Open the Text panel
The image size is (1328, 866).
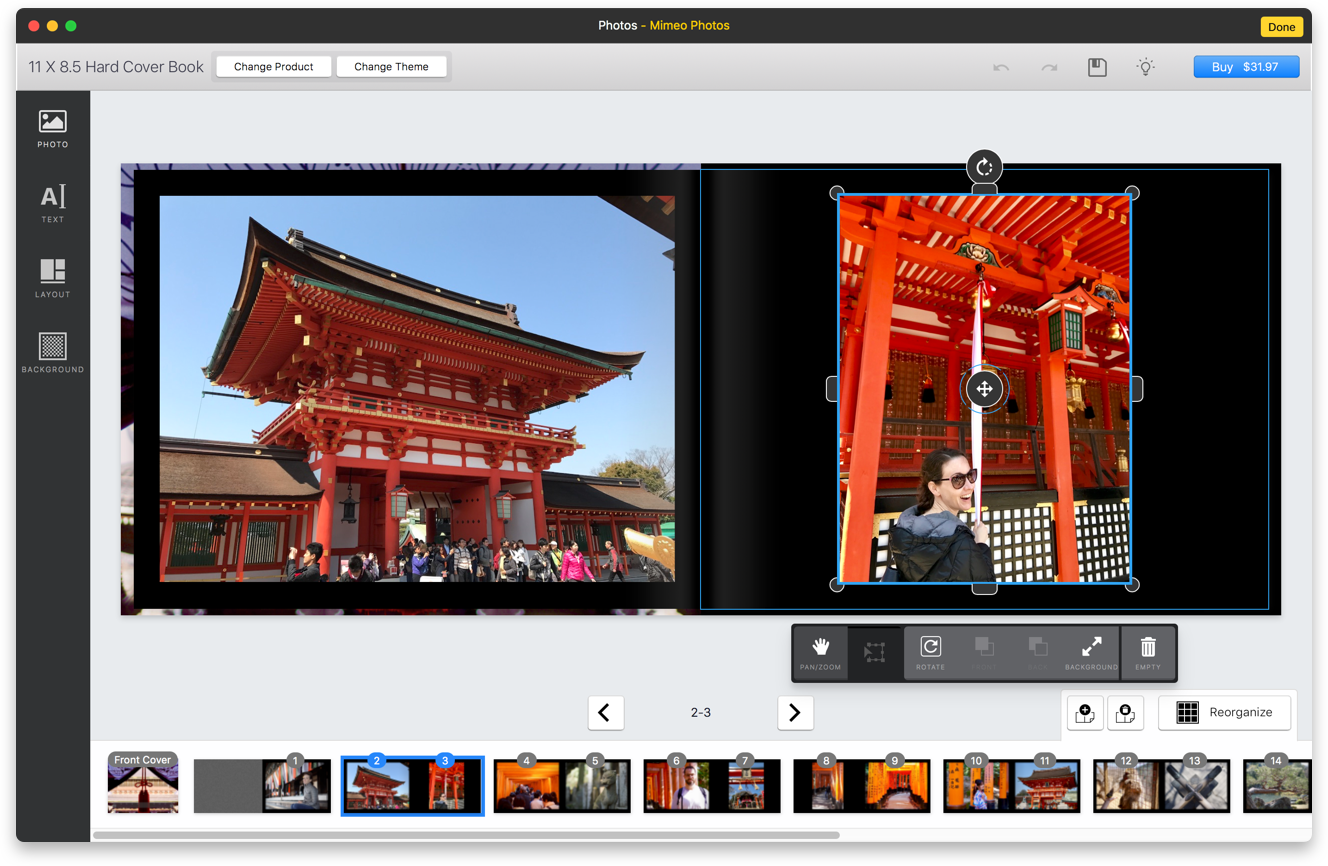52,203
